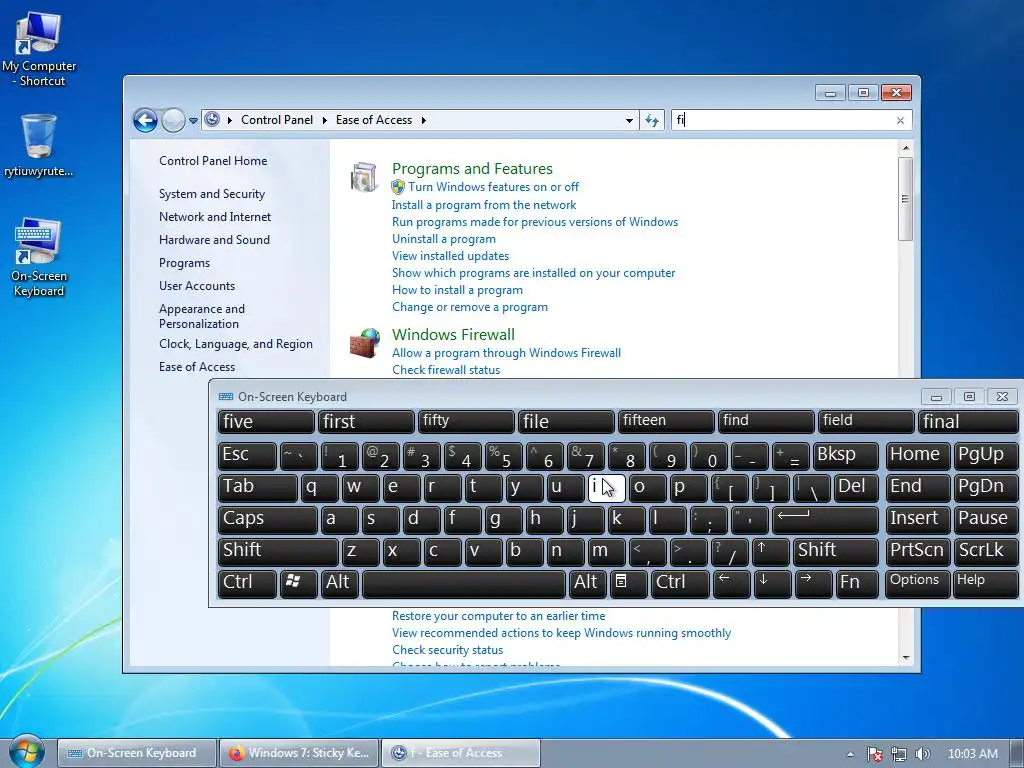The image size is (1024, 768).
Task: Show hidden tray icons arrow
Action: (x=850, y=754)
